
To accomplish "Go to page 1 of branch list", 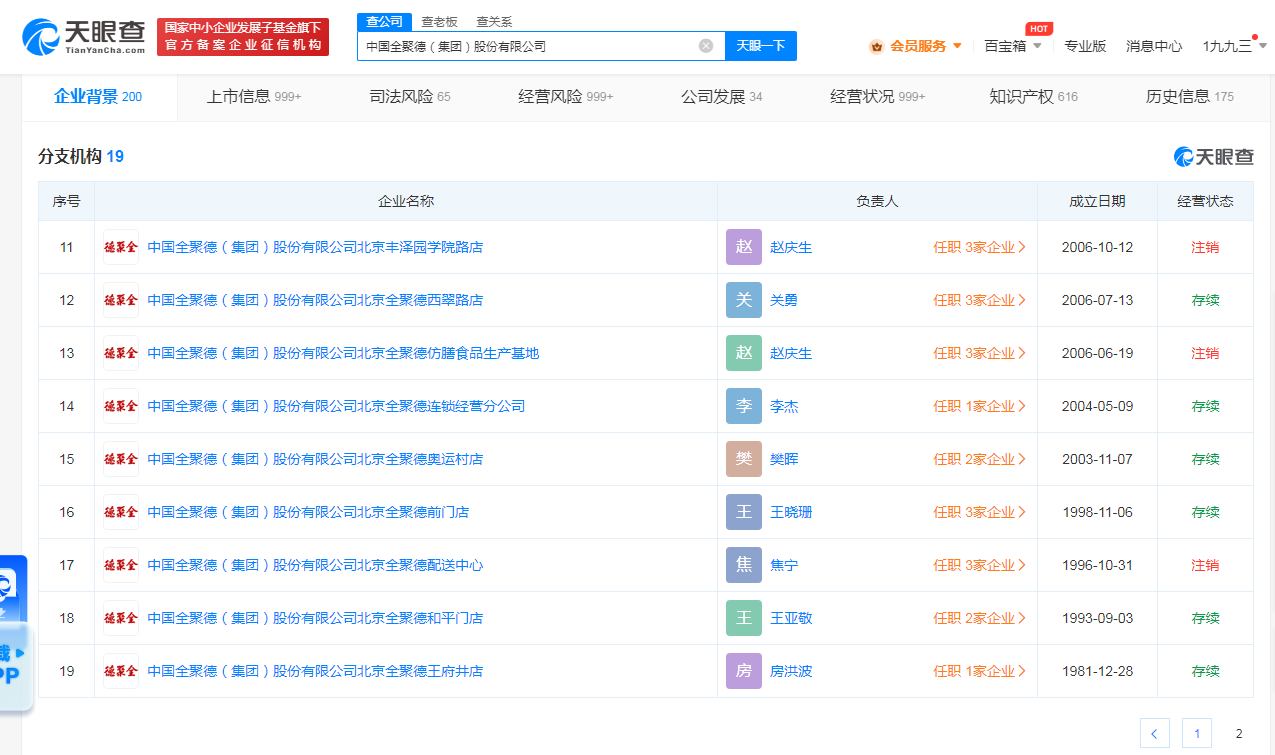I will pos(1197,733).
